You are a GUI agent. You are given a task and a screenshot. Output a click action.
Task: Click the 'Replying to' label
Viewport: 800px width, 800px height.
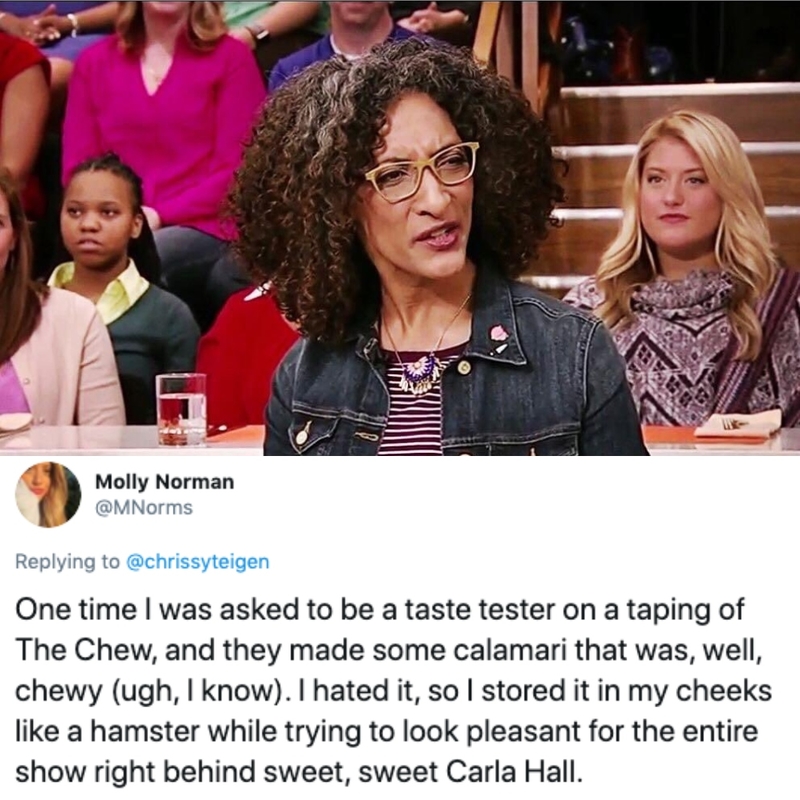67,562
